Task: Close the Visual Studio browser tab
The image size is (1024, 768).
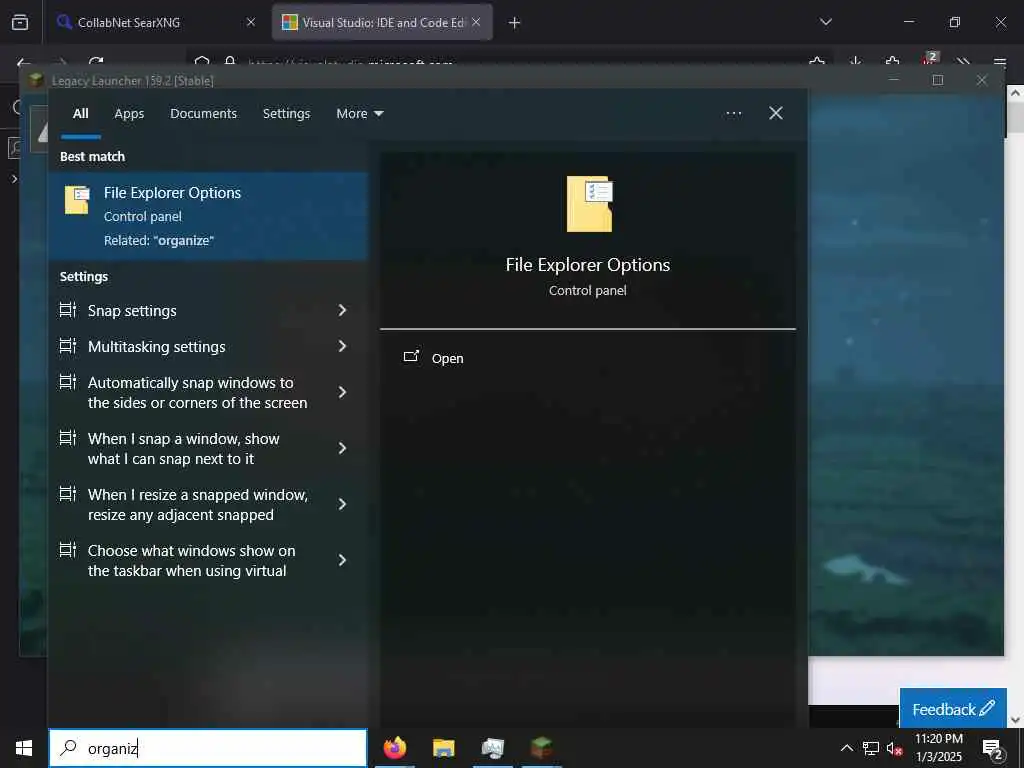Action: click(476, 22)
